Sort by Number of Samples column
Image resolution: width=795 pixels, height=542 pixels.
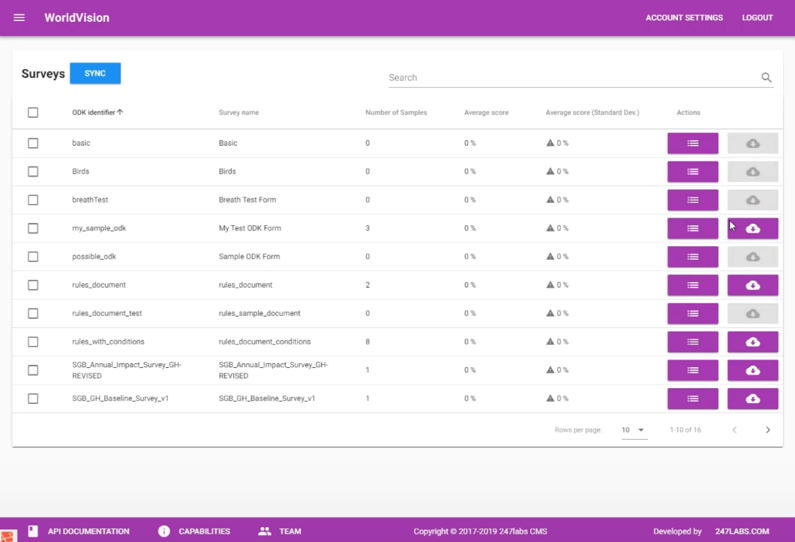click(x=396, y=113)
